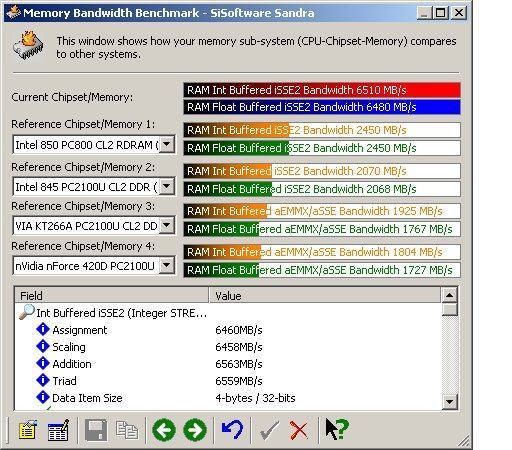Click the info icon beside Assignment

click(x=43, y=329)
